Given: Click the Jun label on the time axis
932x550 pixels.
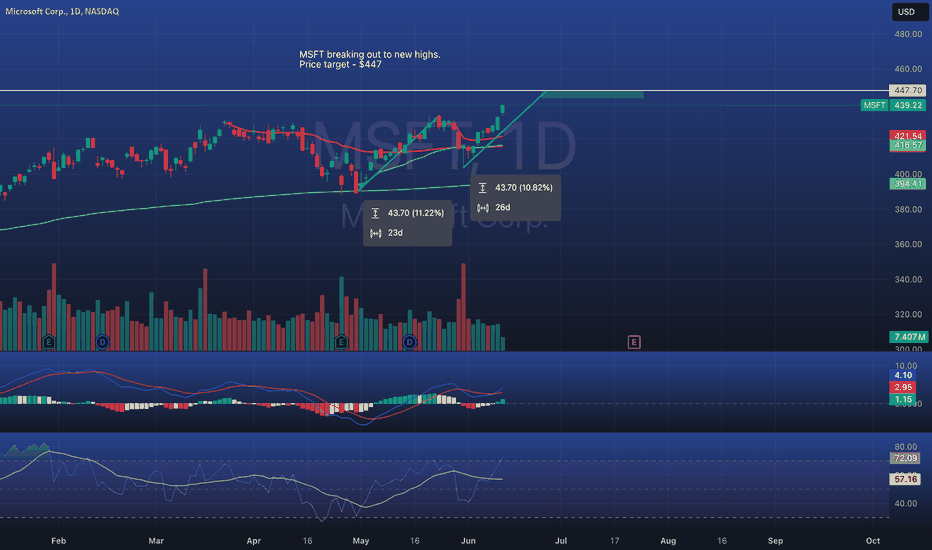Looking at the screenshot, I should click(468, 540).
